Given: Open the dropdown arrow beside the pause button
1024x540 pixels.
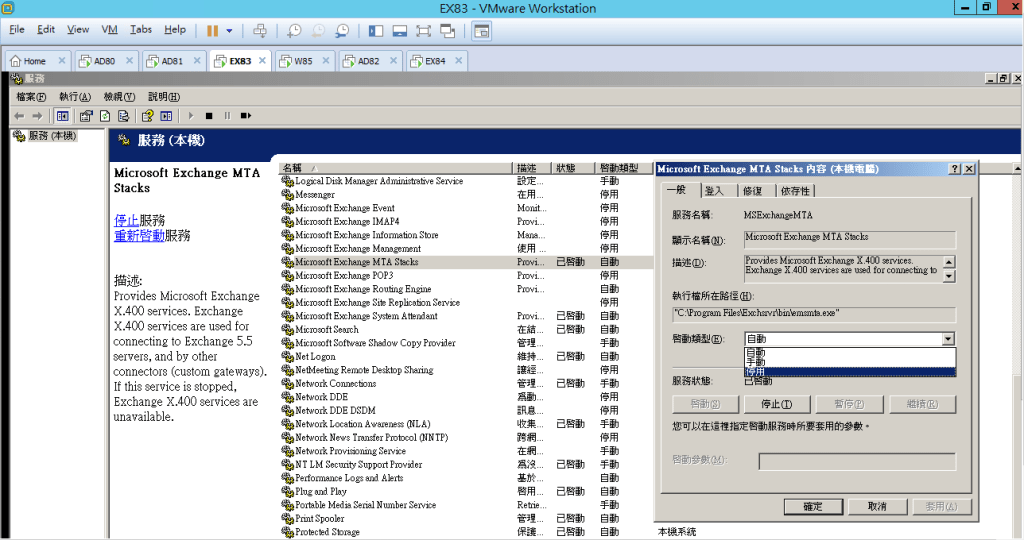Looking at the screenshot, I should [x=229, y=31].
